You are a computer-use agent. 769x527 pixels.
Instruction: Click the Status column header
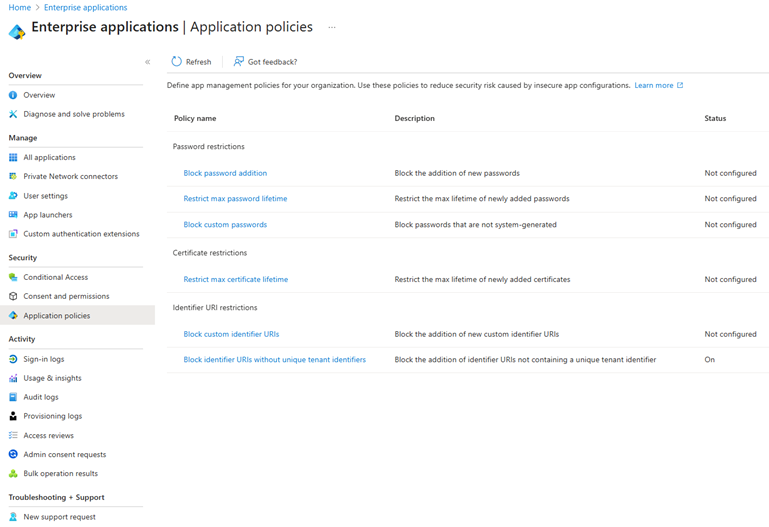tap(715, 118)
